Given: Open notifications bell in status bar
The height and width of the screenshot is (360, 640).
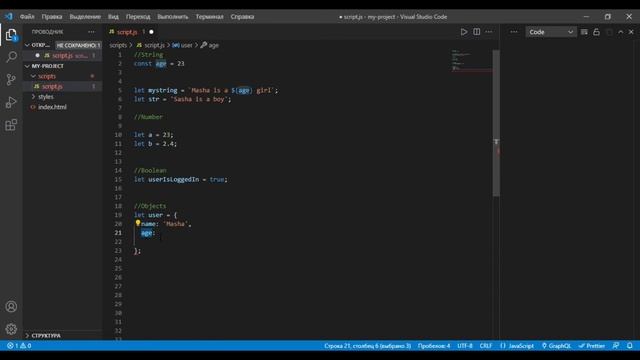Looking at the screenshot, I should pyautogui.click(x=629, y=346).
